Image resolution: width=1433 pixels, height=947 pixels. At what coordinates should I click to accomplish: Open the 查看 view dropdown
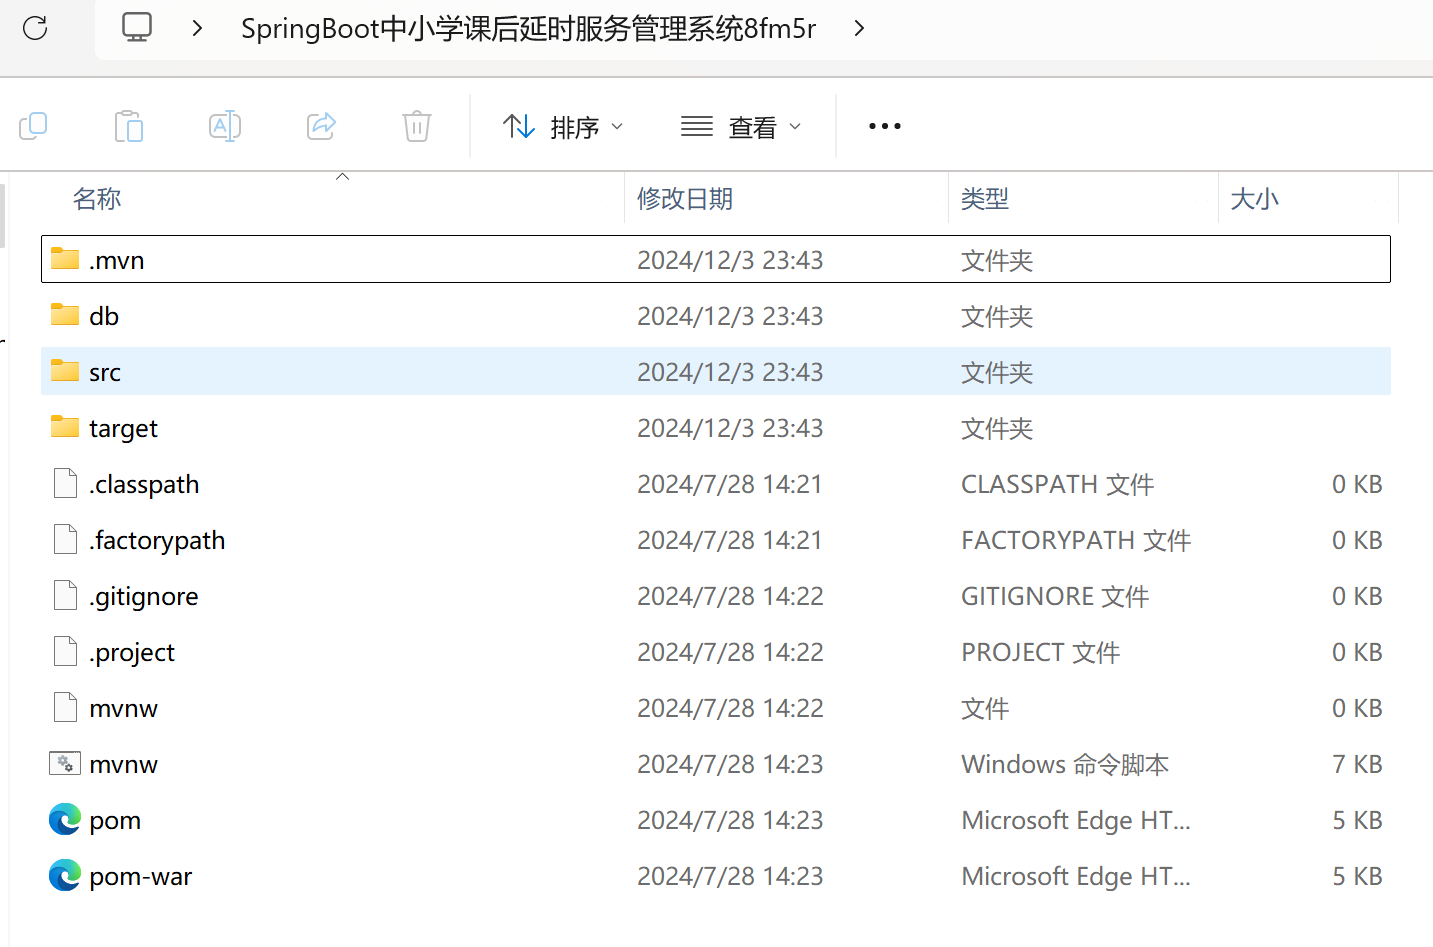[741, 127]
